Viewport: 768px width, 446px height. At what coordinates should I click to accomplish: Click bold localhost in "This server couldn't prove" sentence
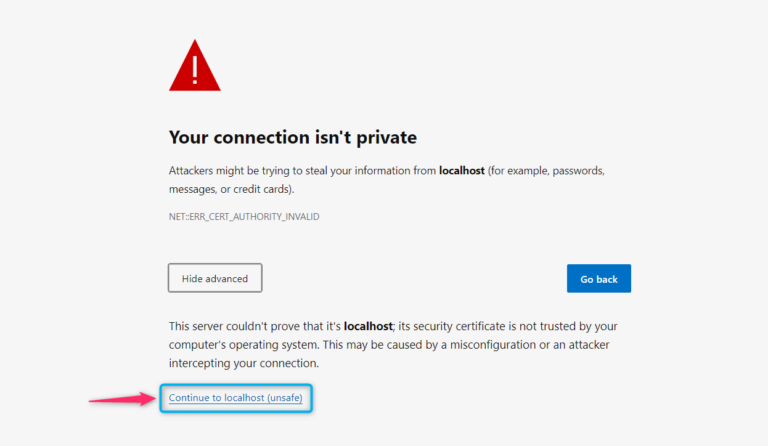click(366, 326)
